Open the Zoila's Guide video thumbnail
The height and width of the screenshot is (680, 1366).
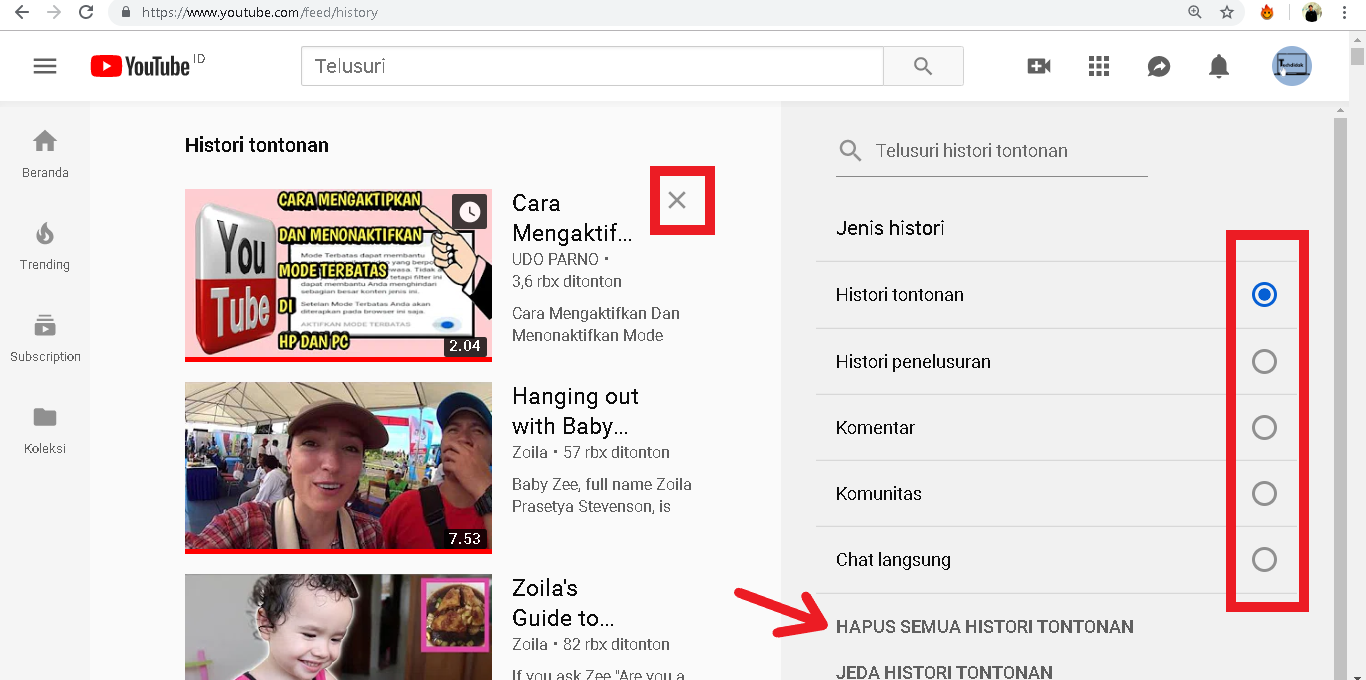338,627
